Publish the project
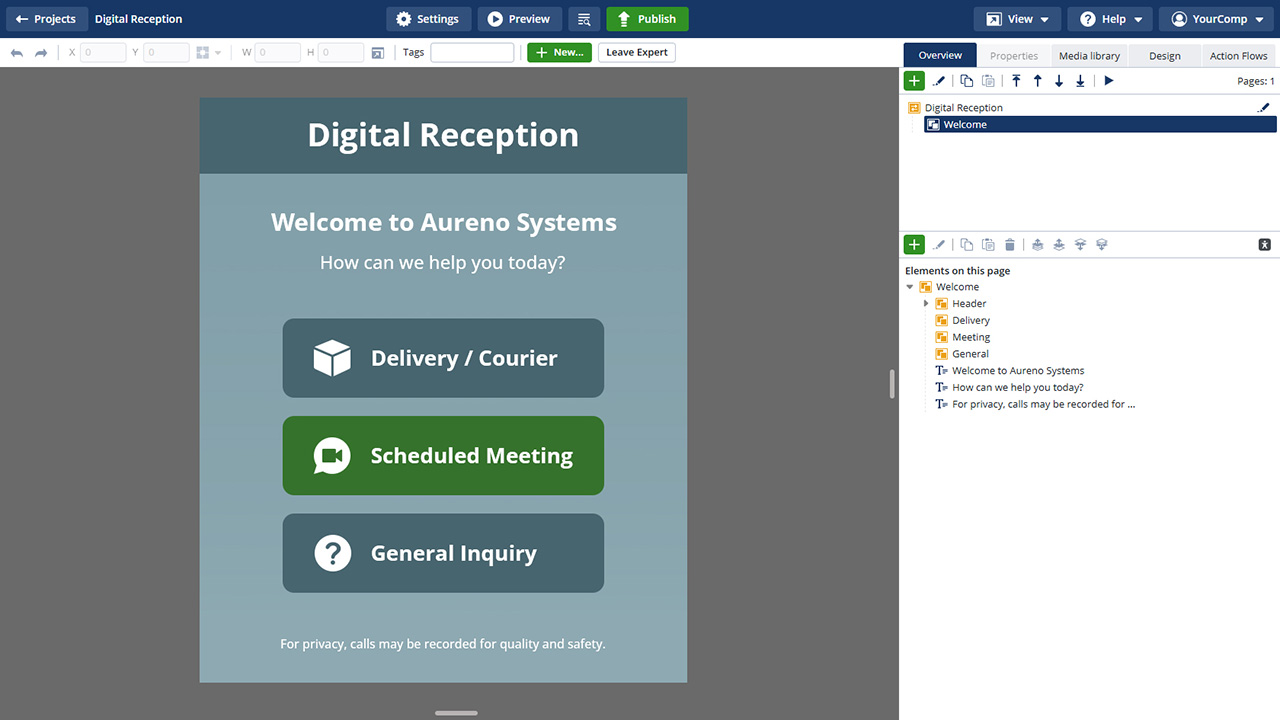This screenshot has height=720, width=1280. pos(647,18)
